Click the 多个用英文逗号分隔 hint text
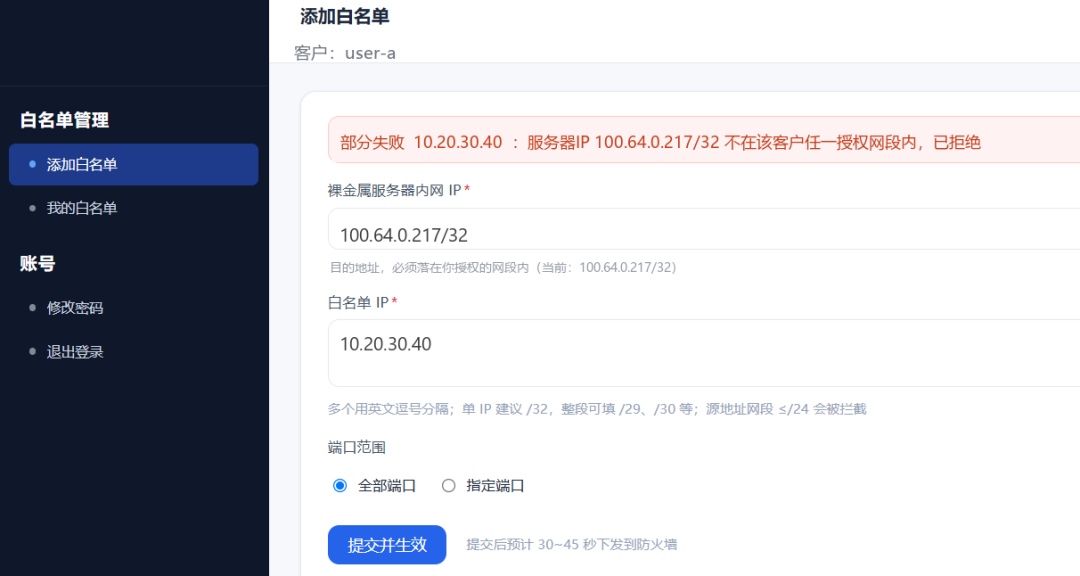This screenshot has height=576, width=1080. 597,409
